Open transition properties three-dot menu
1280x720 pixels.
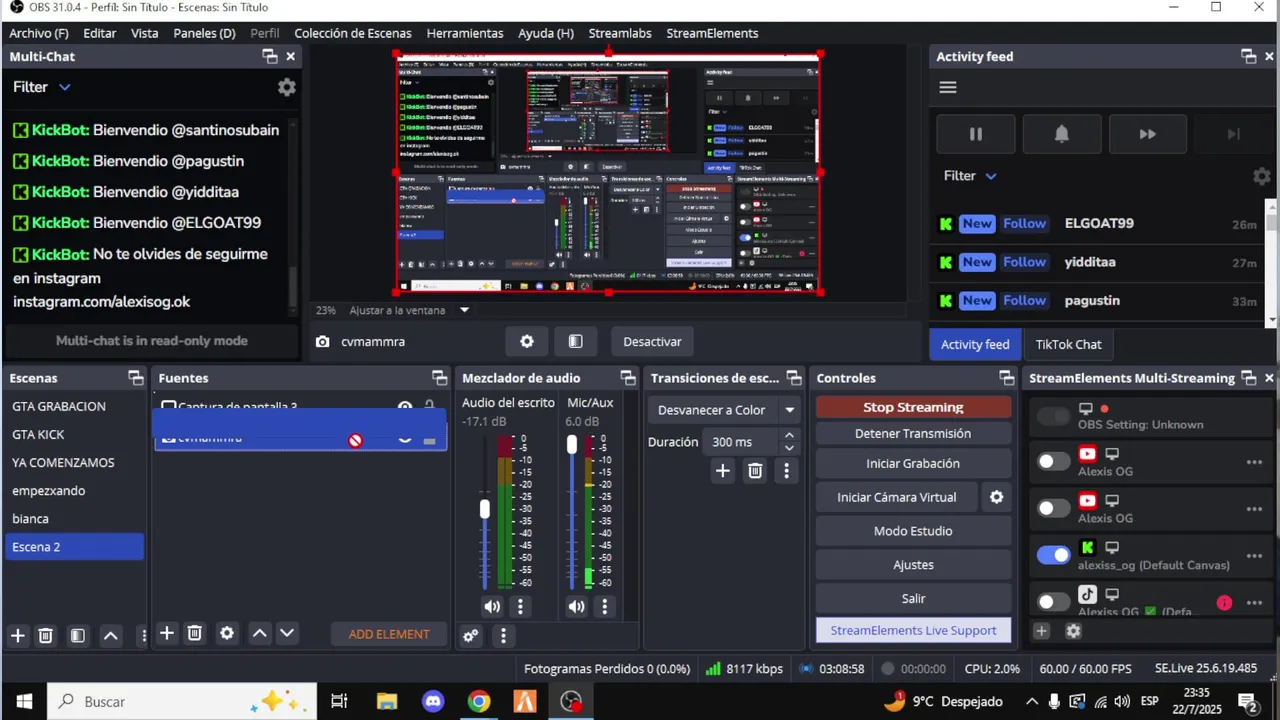pyautogui.click(x=787, y=471)
